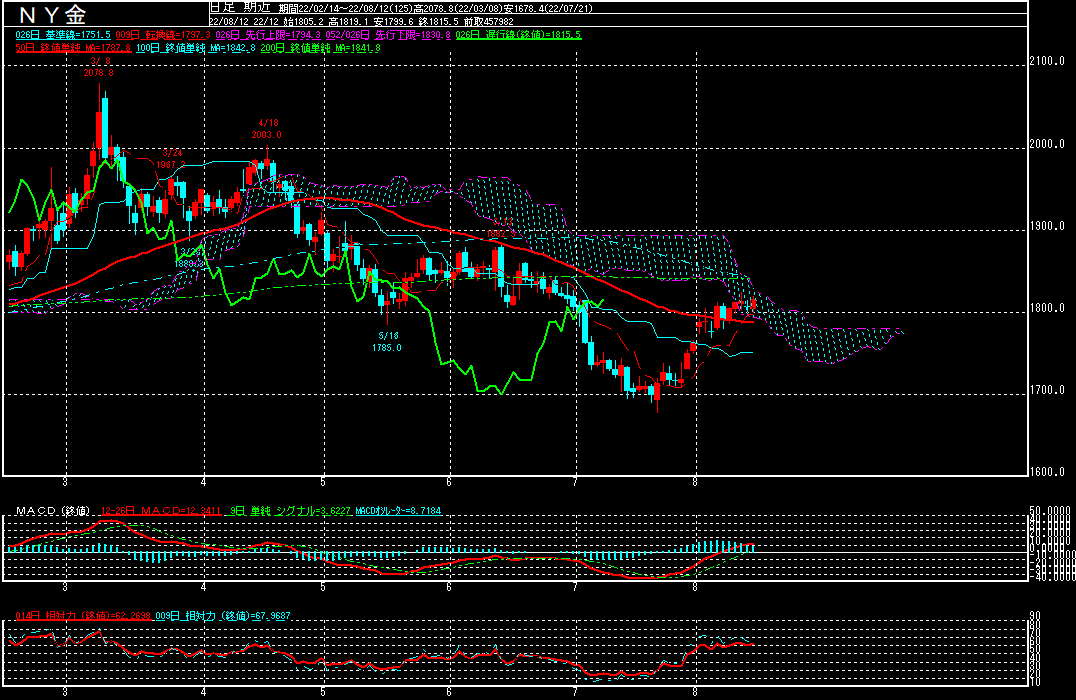Select the 3/24 1967.2 annotation
Image resolution: width=1076 pixels, height=700 pixels.
[x=171, y=159]
